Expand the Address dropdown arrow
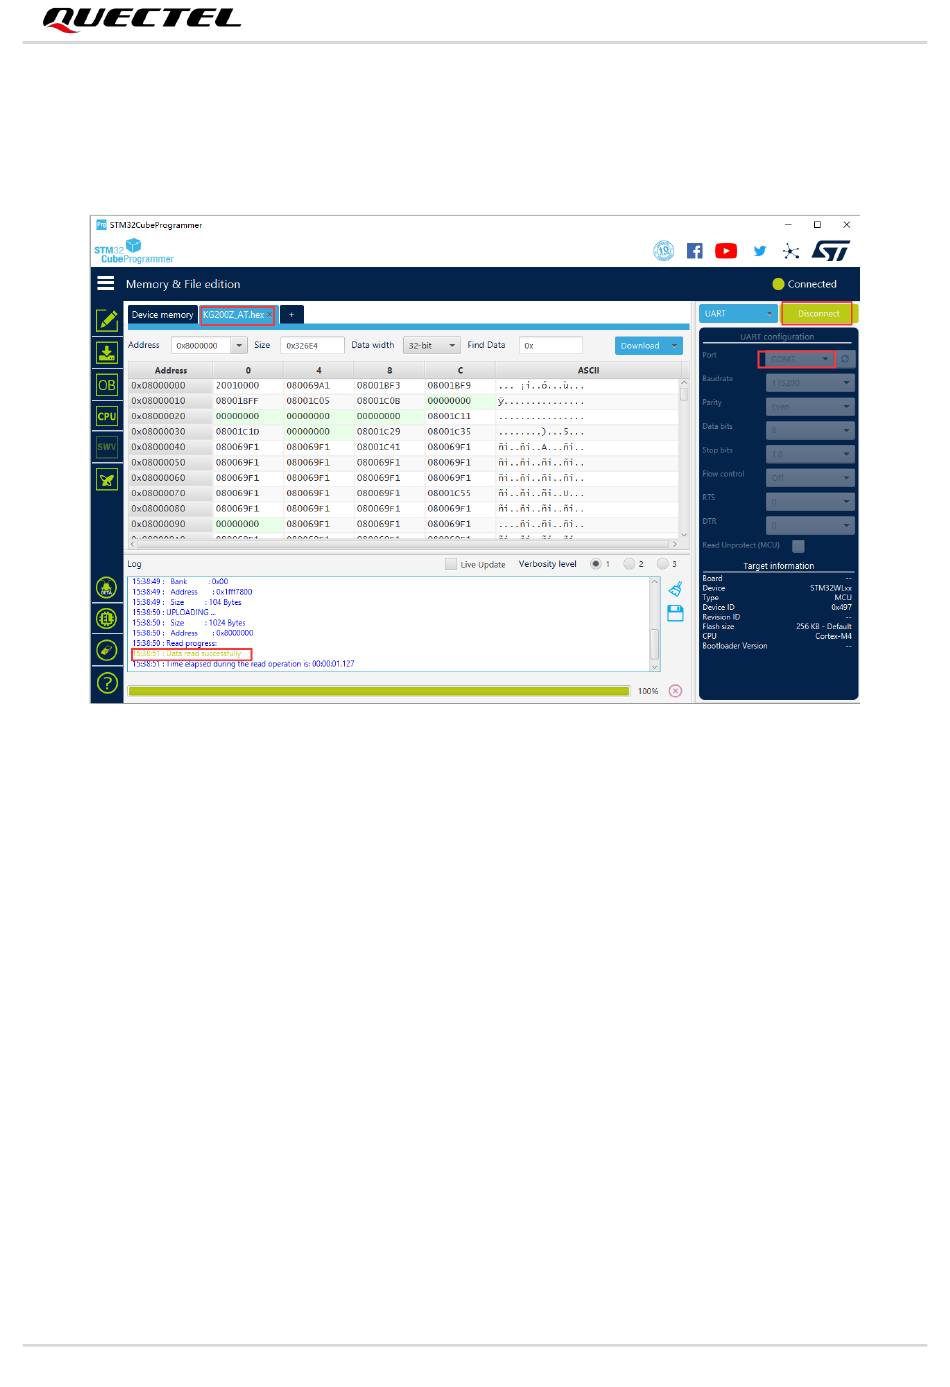 pyautogui.click(x=239, y=346)
